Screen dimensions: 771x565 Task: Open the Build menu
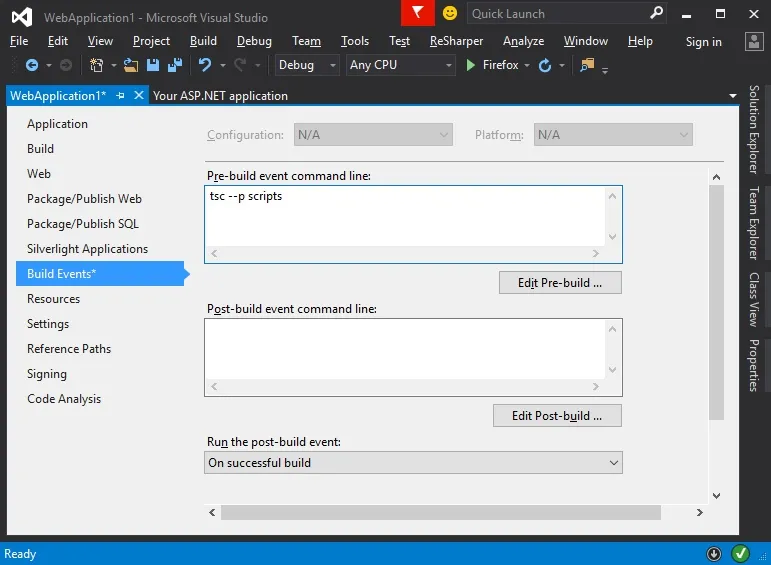click(x=203, y=41)
